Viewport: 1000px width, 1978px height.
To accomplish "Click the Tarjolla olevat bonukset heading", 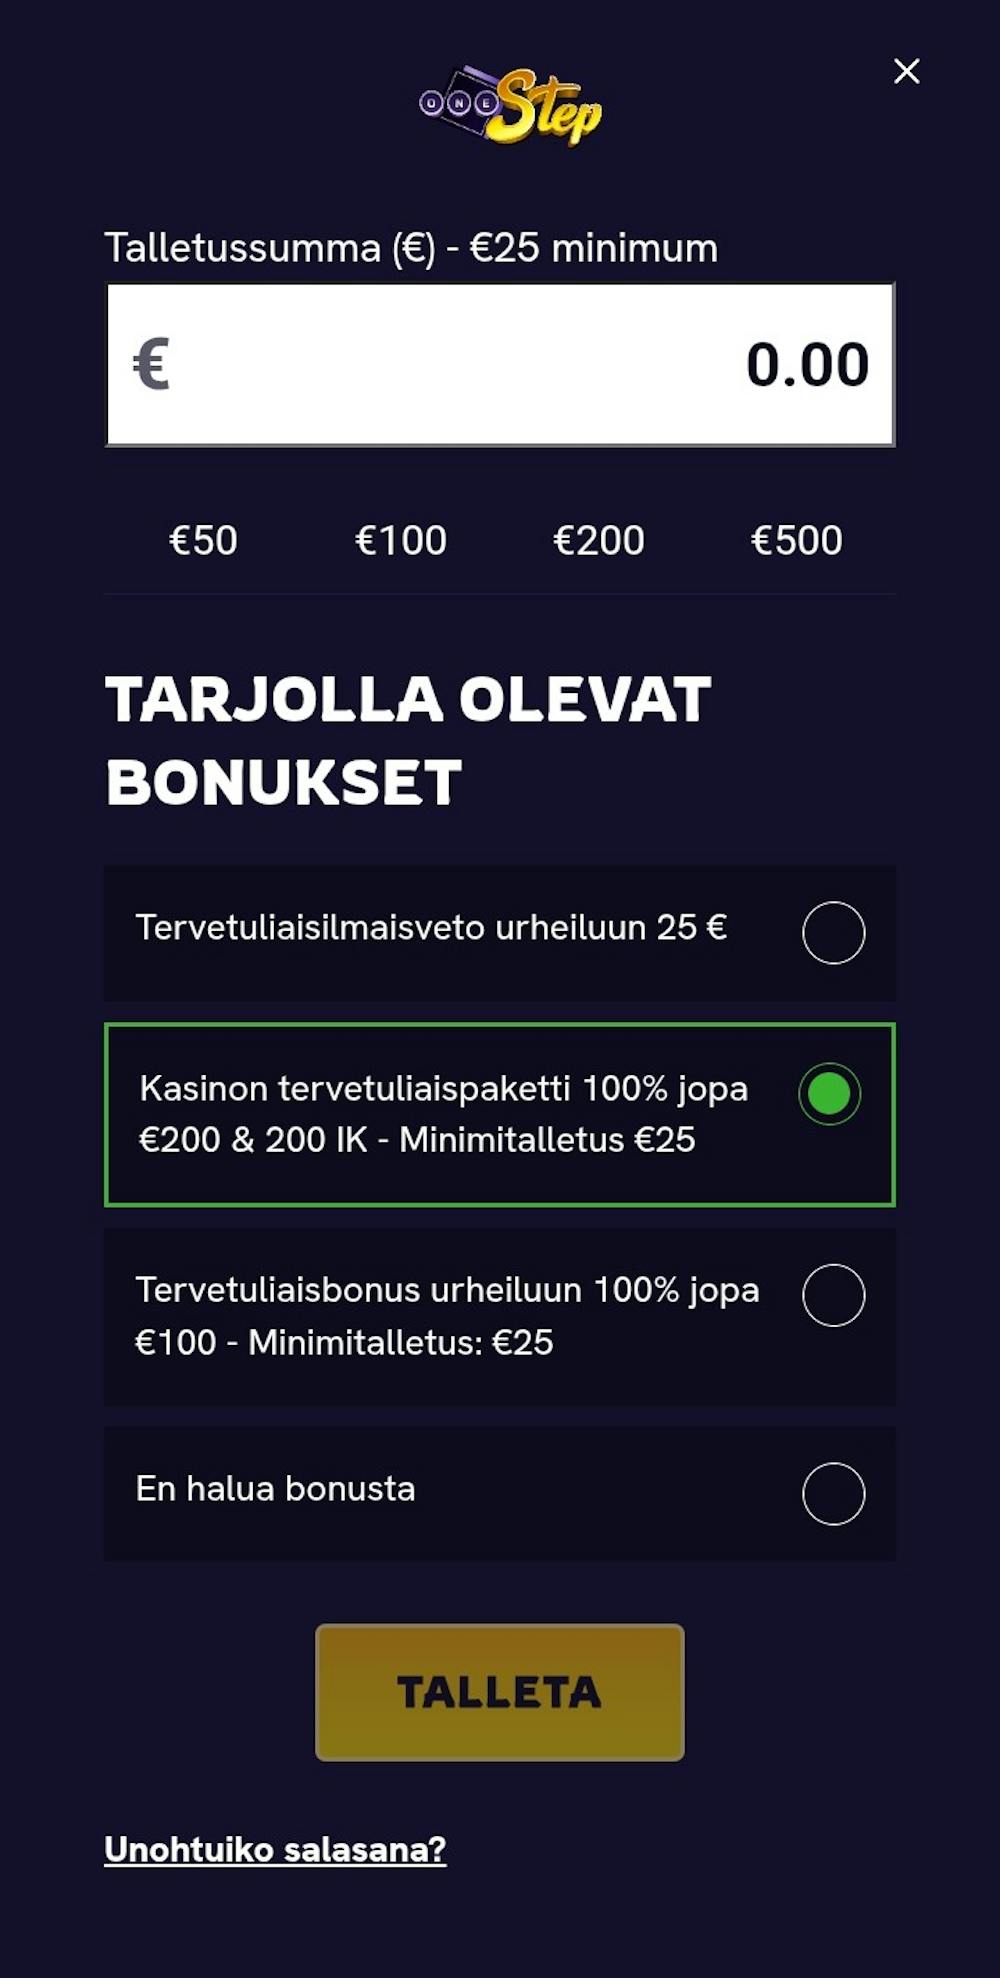I will pyautogui.click(x=408, y=740).
